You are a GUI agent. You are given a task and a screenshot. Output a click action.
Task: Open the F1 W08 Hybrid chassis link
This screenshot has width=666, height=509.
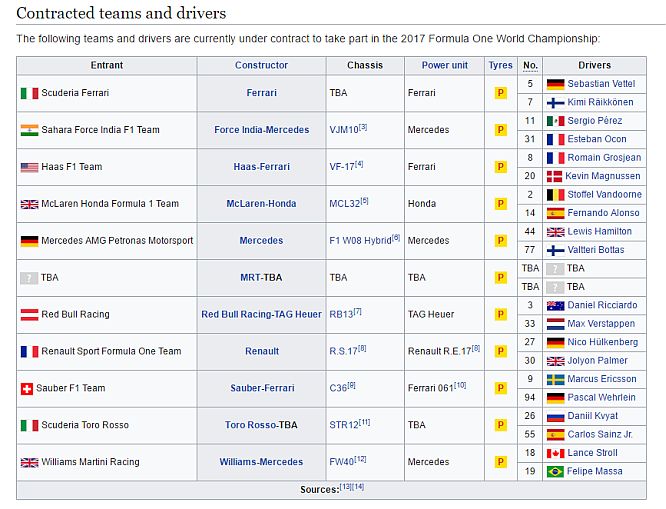point(360,240)
